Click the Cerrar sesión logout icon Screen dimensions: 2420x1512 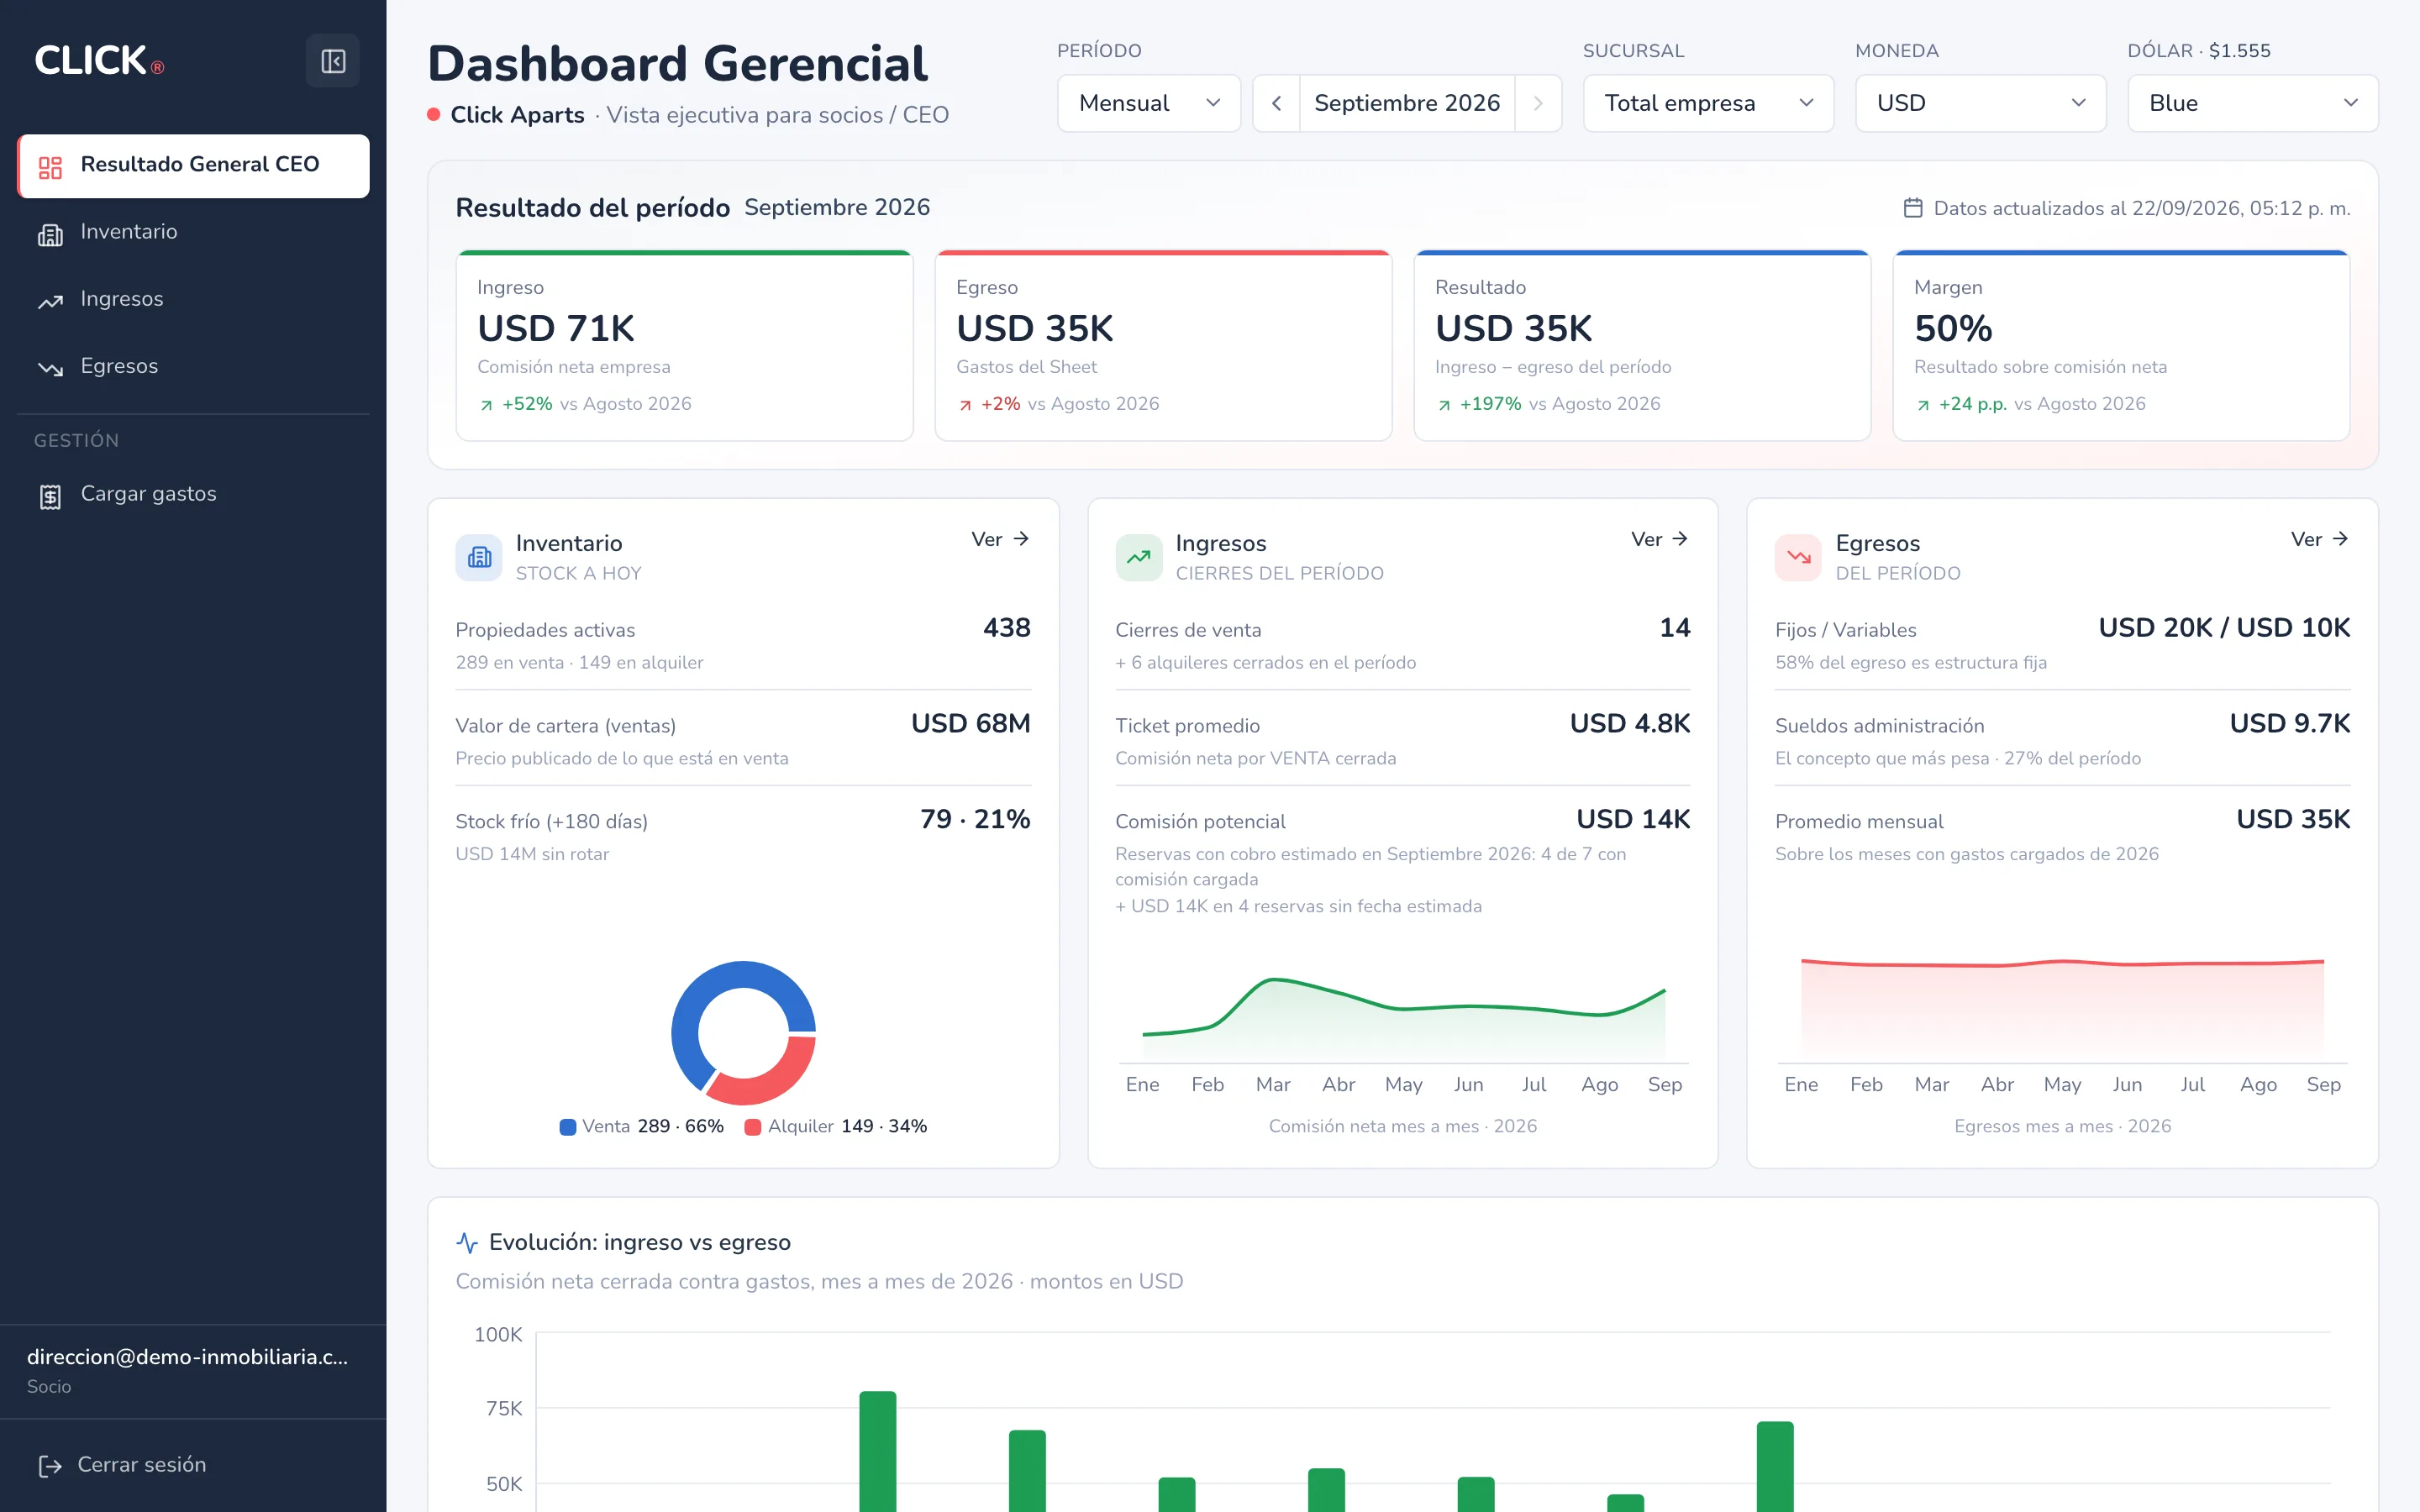[50, 1466]
